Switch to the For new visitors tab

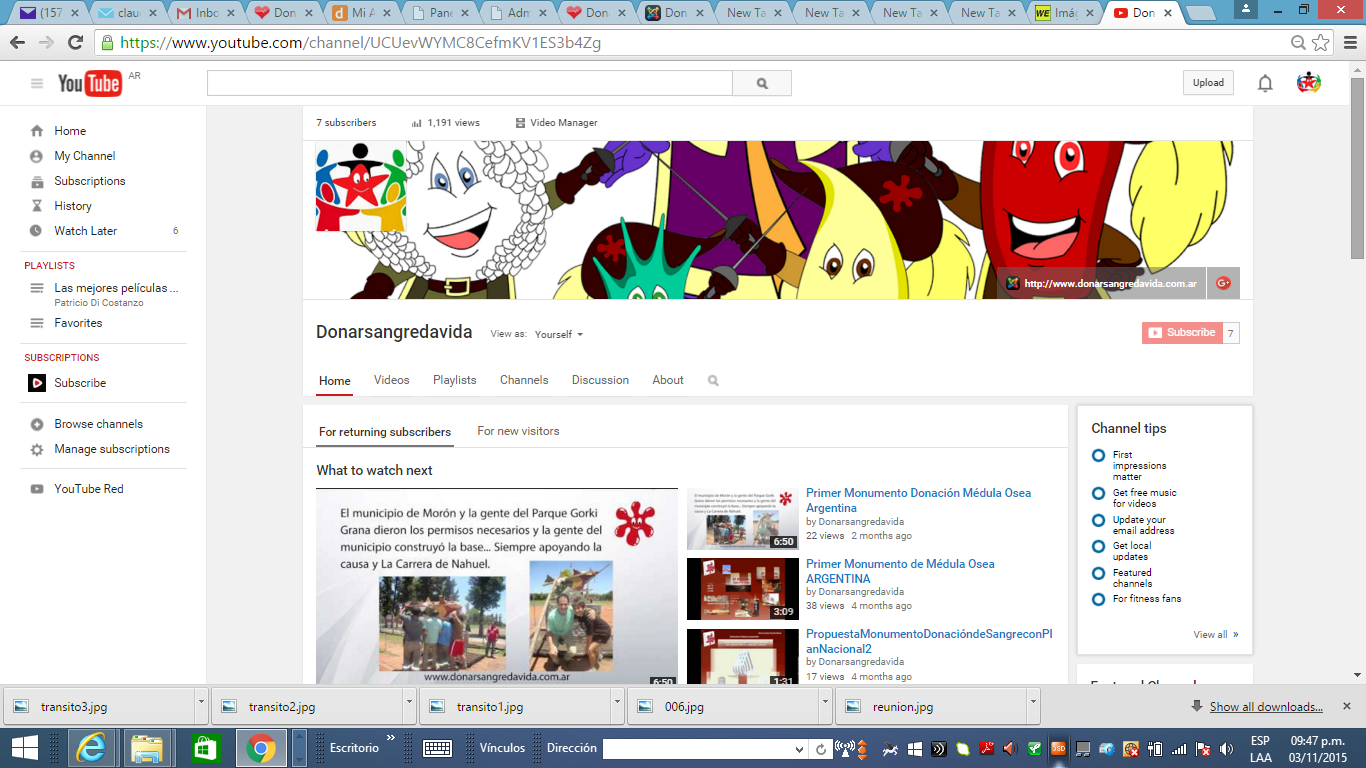pos(518,431)
